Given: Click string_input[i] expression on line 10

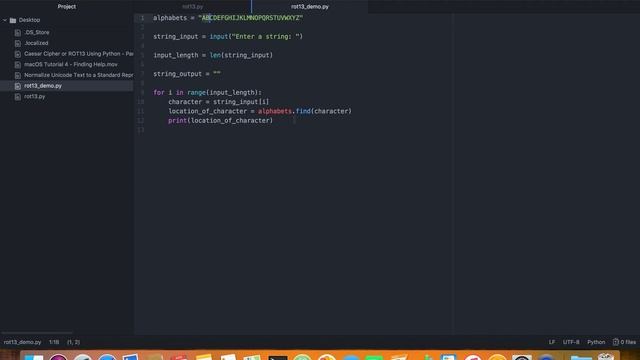Looking at the screenshot, I should [241, 102].
